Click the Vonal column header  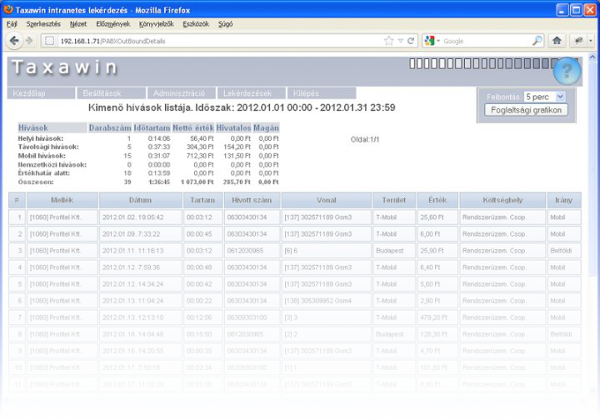click(326, 200)
